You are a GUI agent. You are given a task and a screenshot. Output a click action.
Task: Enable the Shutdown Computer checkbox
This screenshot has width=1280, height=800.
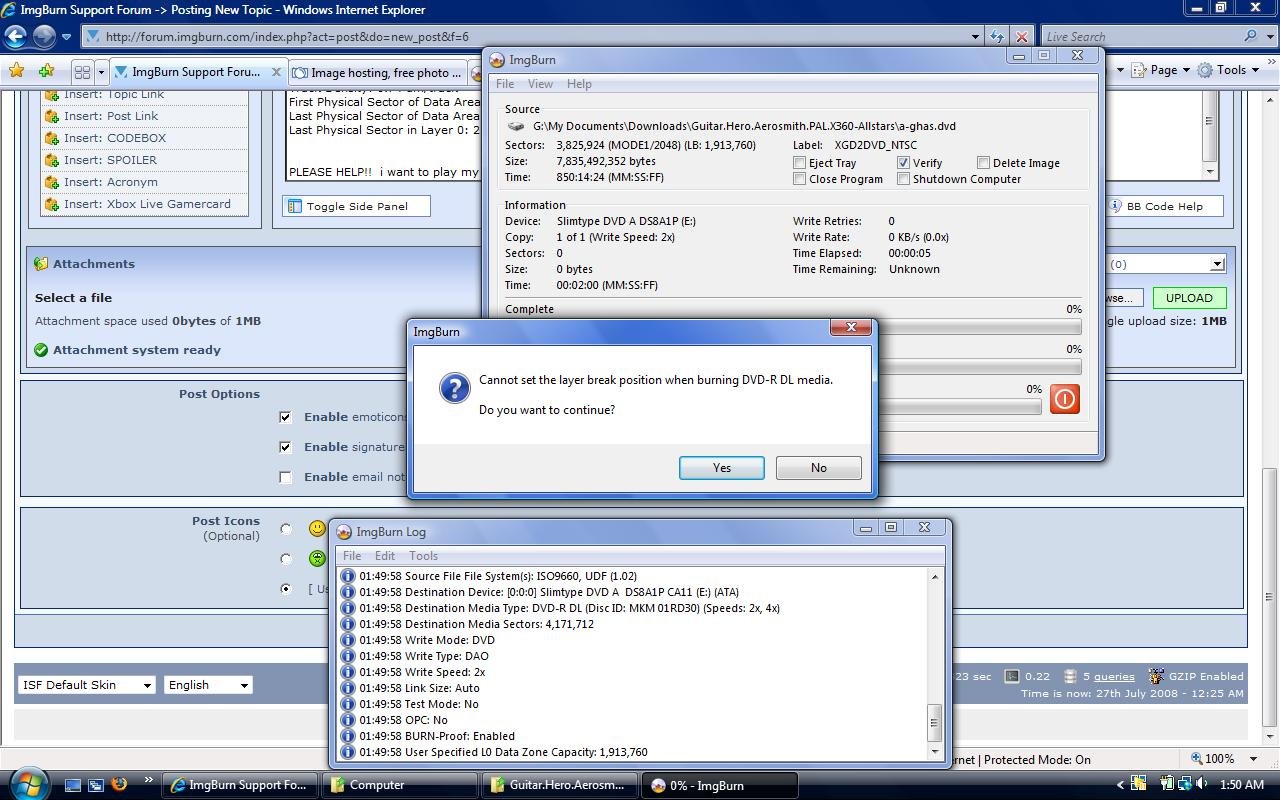pos(904,179)
